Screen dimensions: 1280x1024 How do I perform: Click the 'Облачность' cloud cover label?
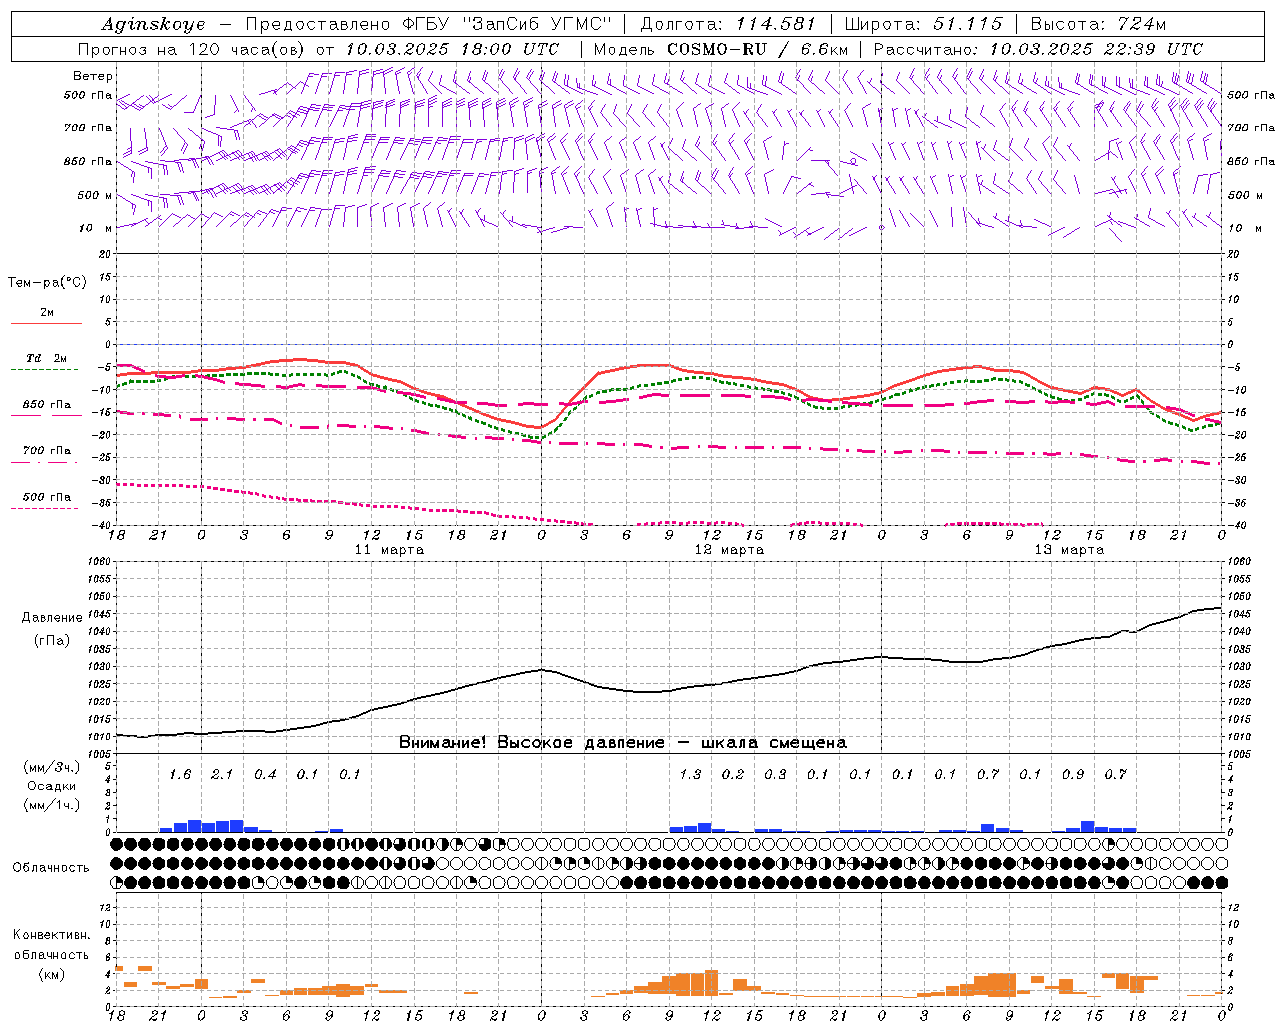tap(51, 868)
